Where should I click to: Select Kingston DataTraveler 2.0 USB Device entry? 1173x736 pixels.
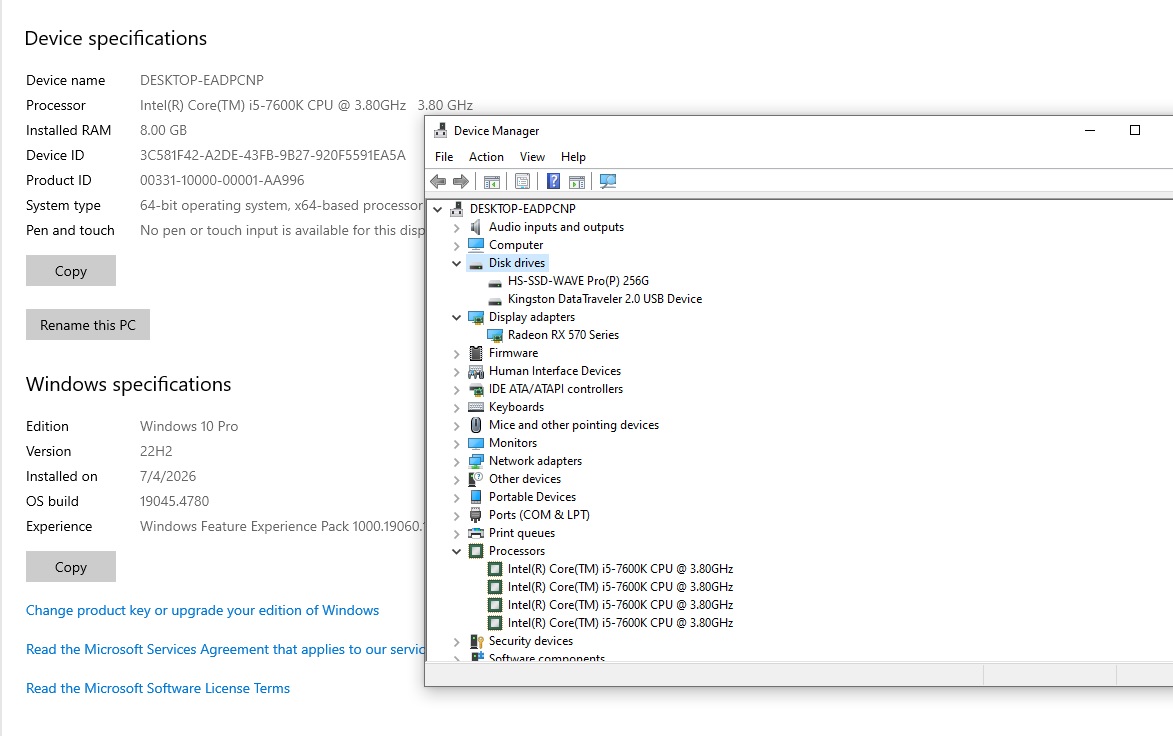coord(604,299)
